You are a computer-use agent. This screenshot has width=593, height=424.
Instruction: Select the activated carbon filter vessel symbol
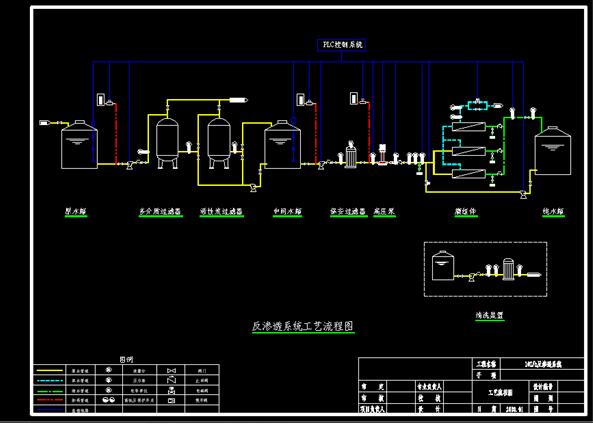(219, 143)
